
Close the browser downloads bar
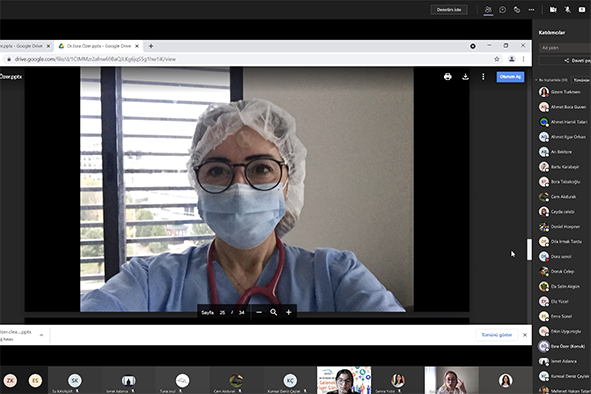tap(525, 335)
